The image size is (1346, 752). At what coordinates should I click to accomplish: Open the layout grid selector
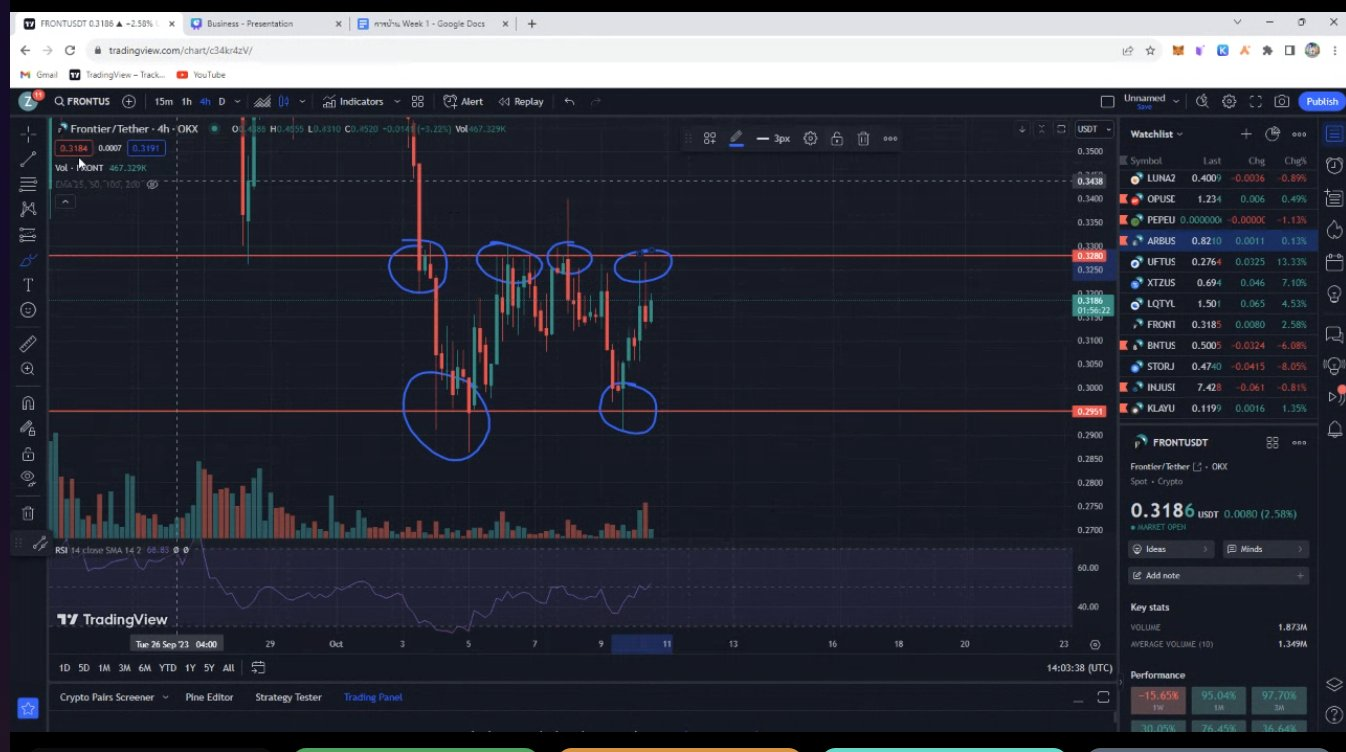(418, 101)
